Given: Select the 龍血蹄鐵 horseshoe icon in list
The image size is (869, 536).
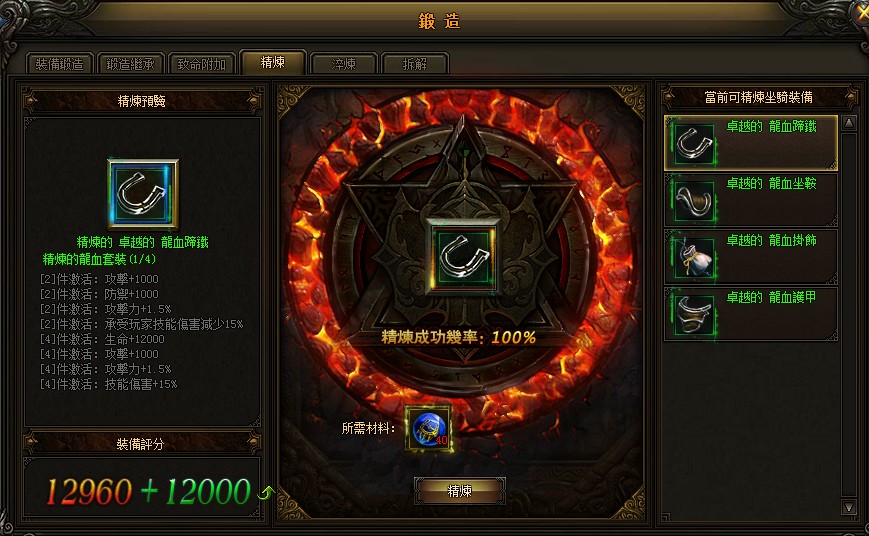Looking at the screenshot, I should tap(694, 144).
